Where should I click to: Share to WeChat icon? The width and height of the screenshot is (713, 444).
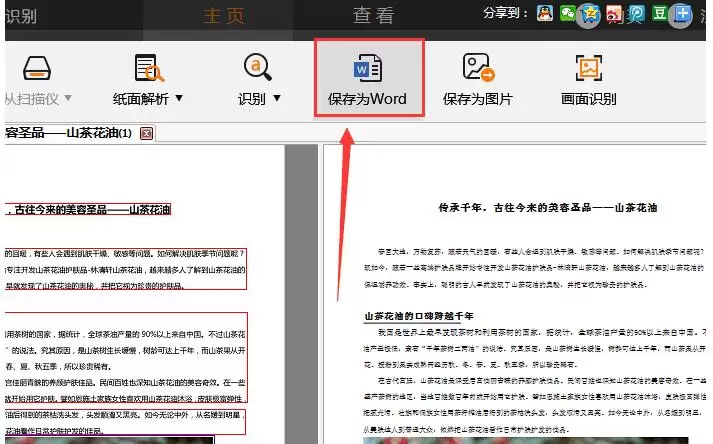[x=567, y=13]
